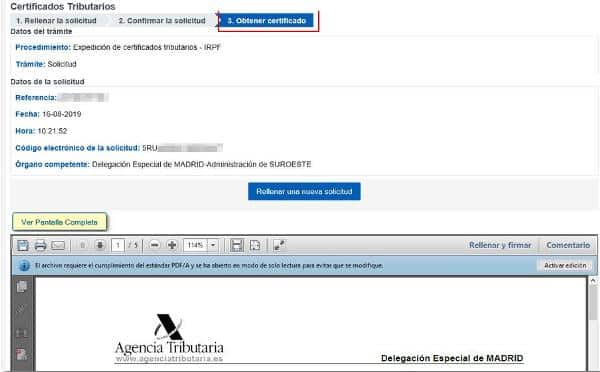600x372 pixels.
Task: Click the PDF/A read-only notice message
Action: 209,266
